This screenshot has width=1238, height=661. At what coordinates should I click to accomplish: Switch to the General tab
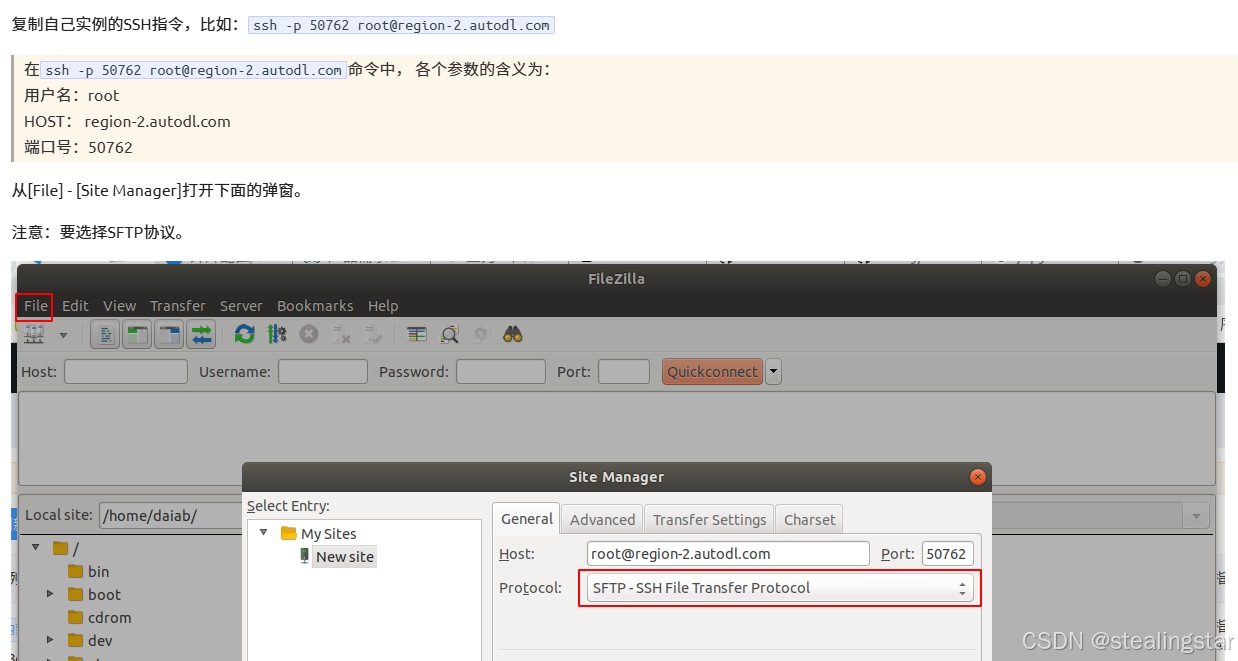pos(527,519)
